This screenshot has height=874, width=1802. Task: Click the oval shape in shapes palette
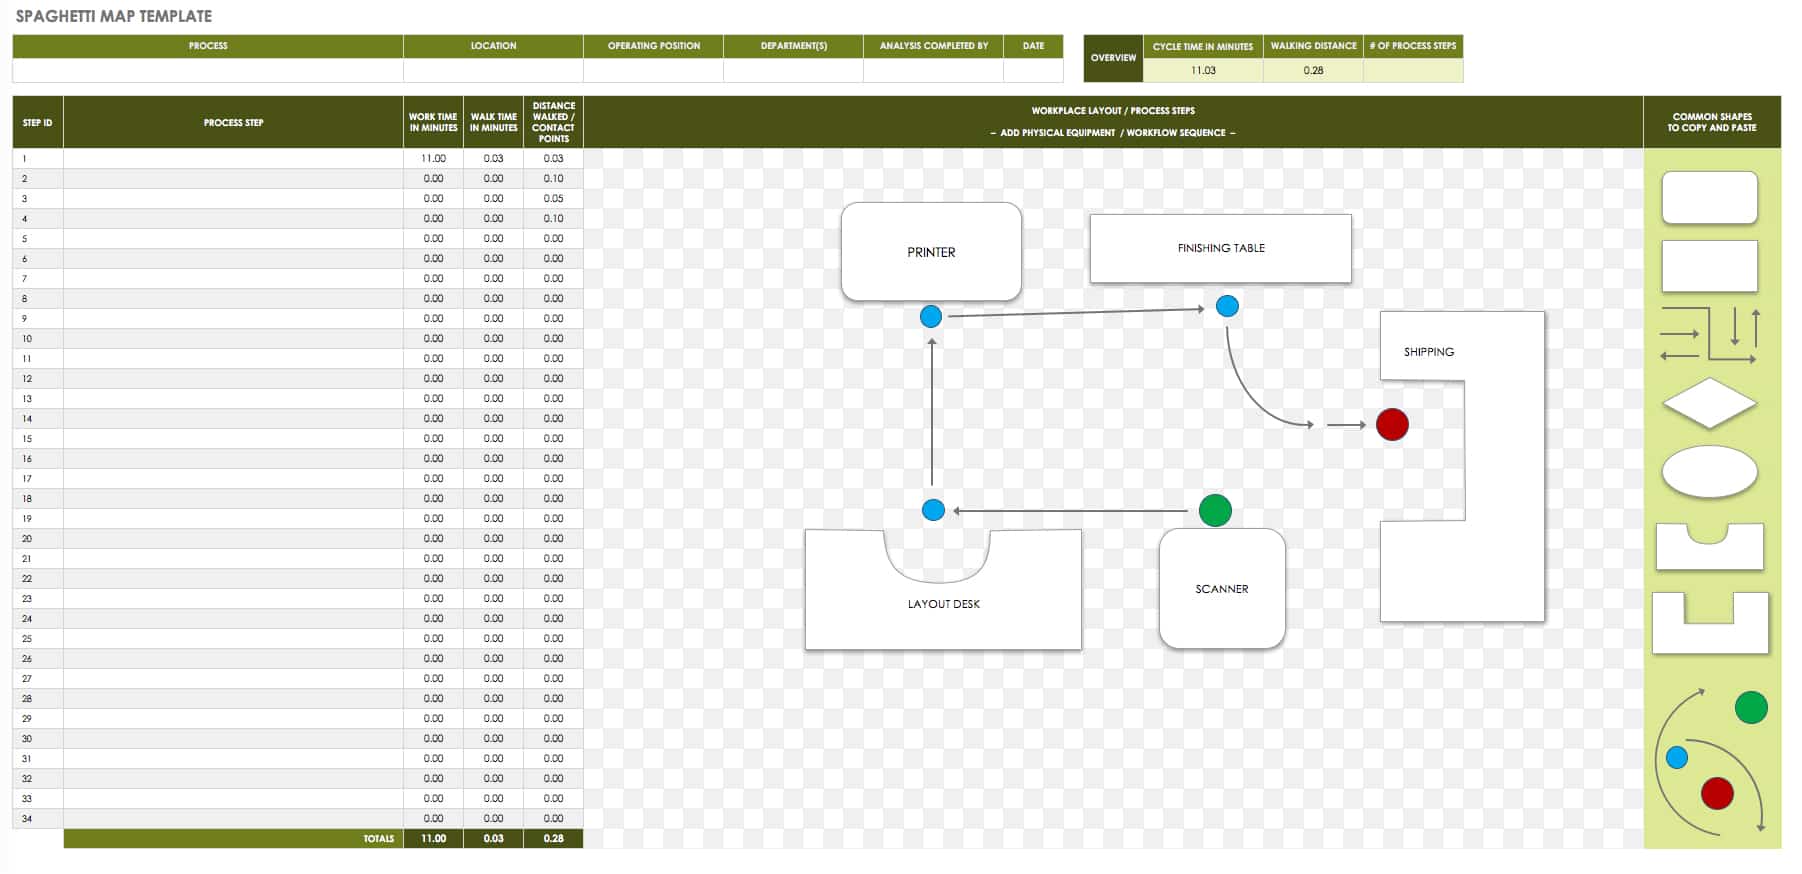click(1709, 471)
